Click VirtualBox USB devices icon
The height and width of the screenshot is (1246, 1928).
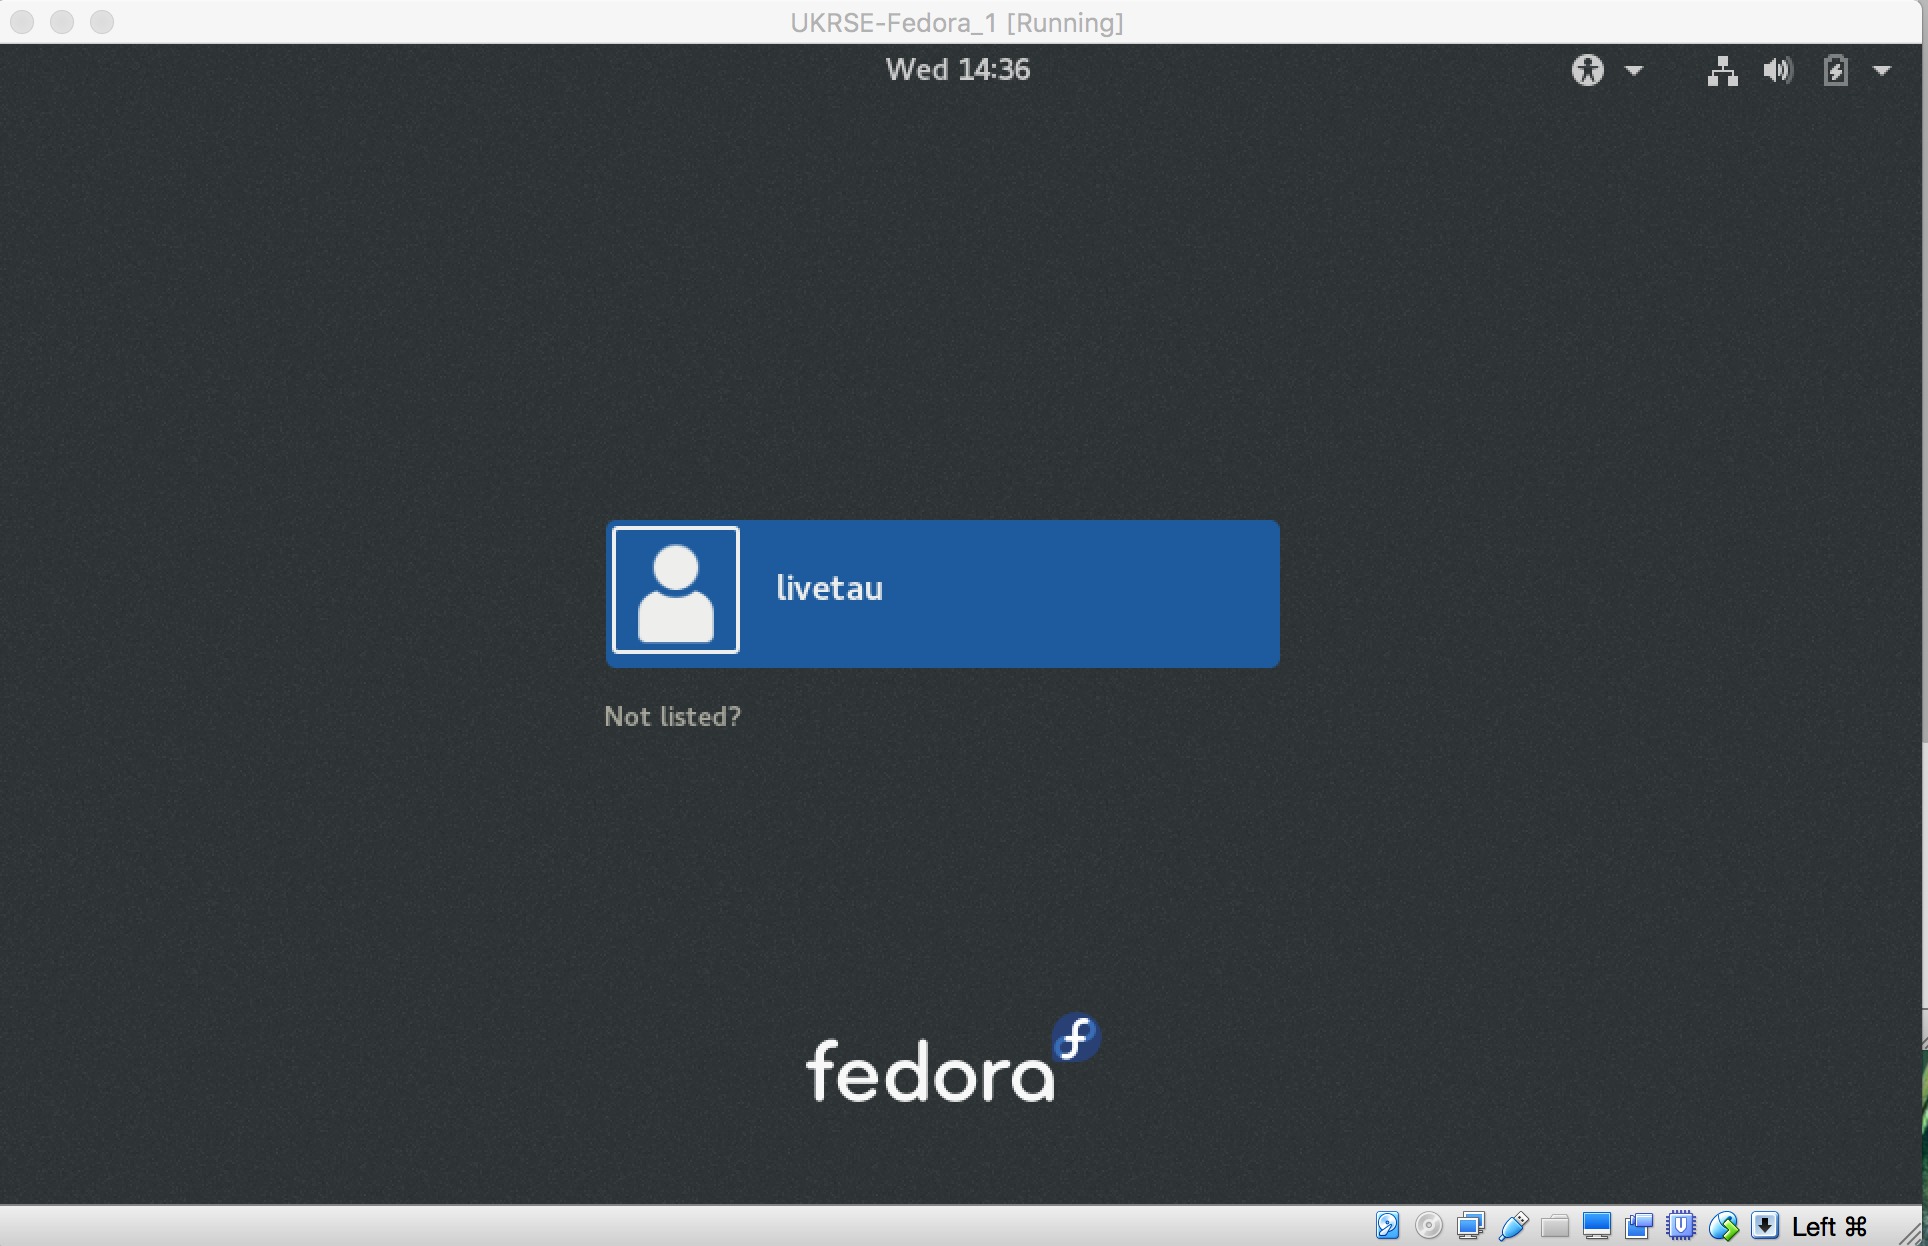[x=1513, y=1225]
